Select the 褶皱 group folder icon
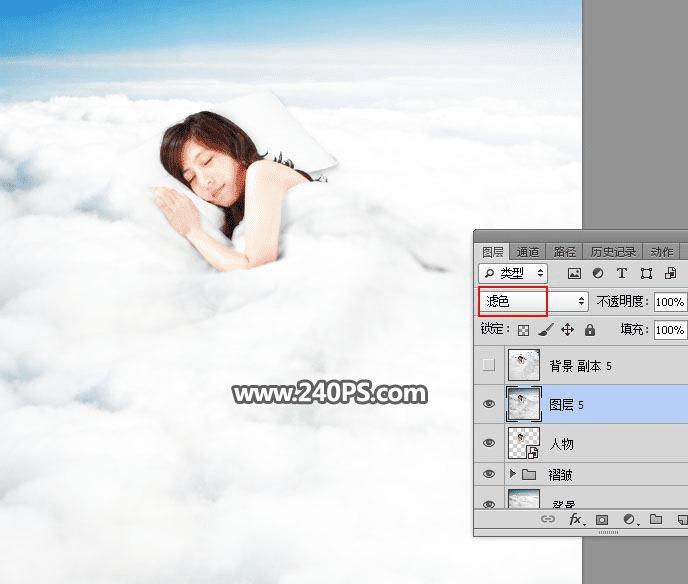This screenshot has width=688, height=584. pos(529,474)
